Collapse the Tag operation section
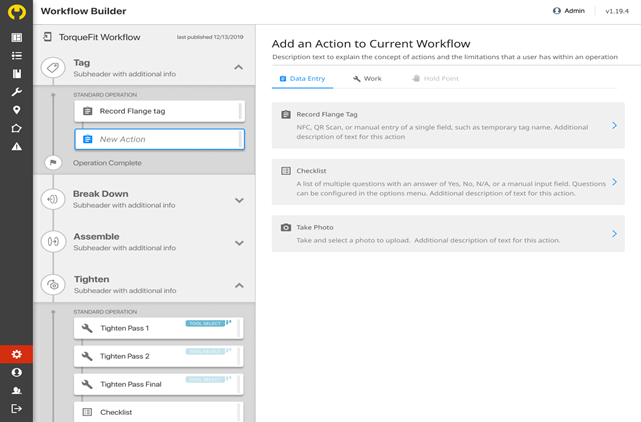Image resolution: width=641 pixels, height=422 pixels. (239, 67)
